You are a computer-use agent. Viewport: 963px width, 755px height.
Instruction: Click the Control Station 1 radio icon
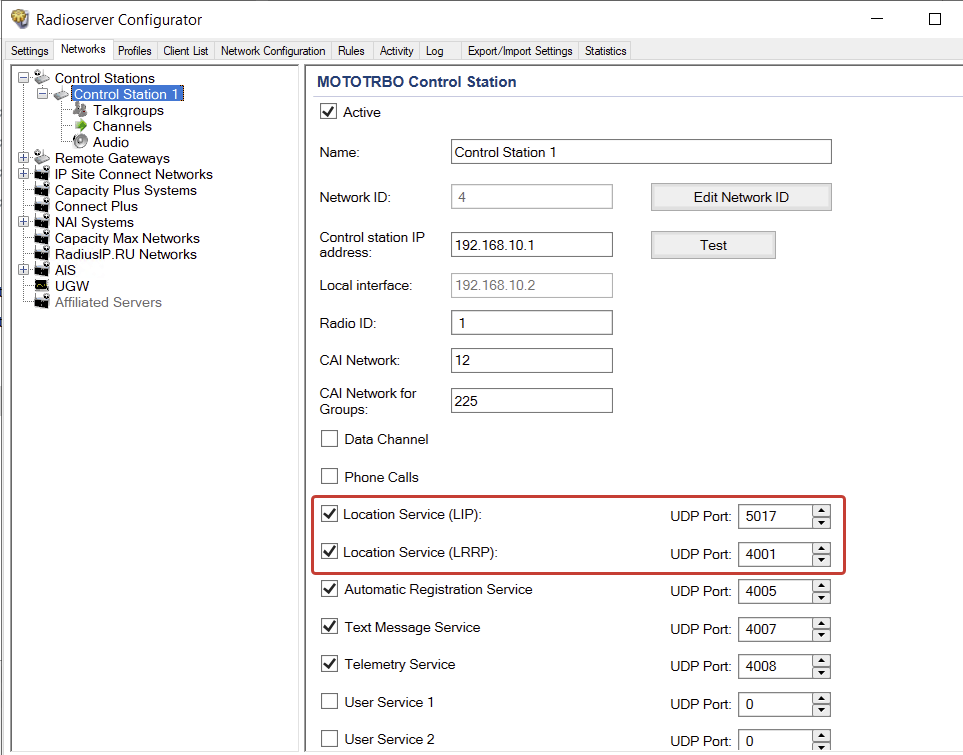[61, 94]
